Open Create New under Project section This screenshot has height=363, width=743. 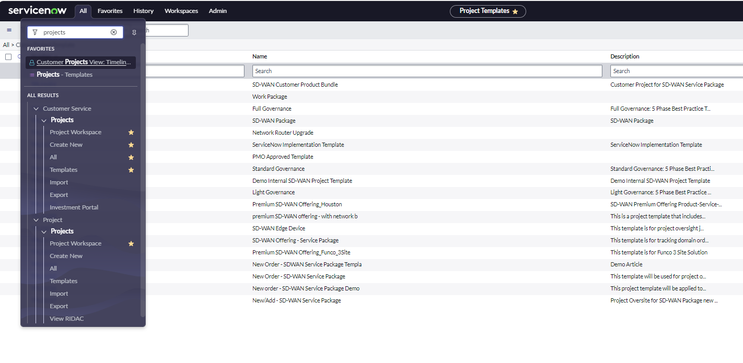tap(66, 256)
